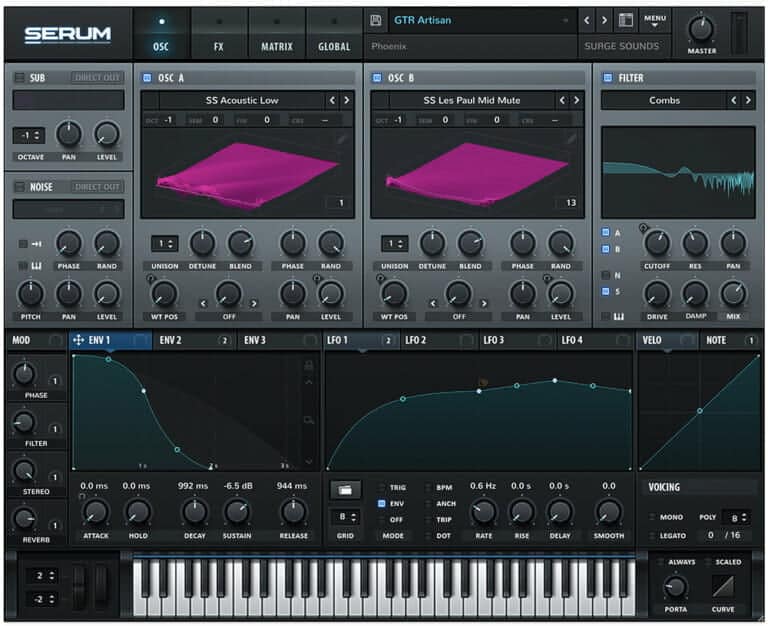This screenshot has width=768, height=626.
Task: Click the Master volume knob
Action: (x=701, y=29)
